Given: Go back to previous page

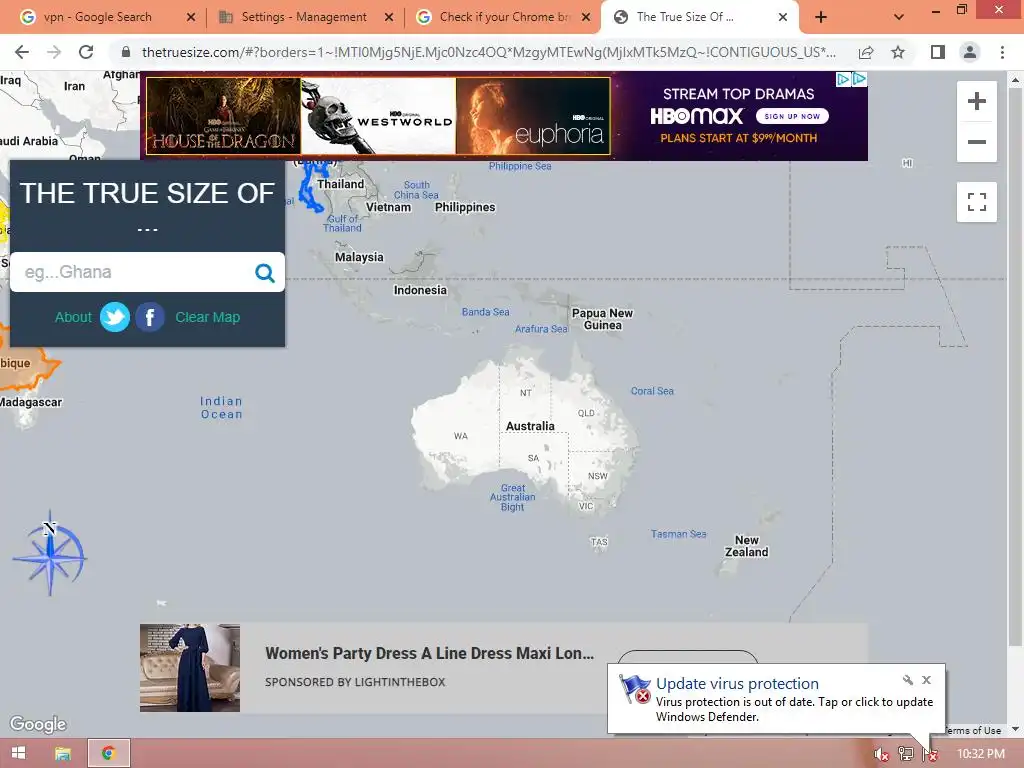Looking at the screenshot, I should pyautogui.click(x=22, y=52).
